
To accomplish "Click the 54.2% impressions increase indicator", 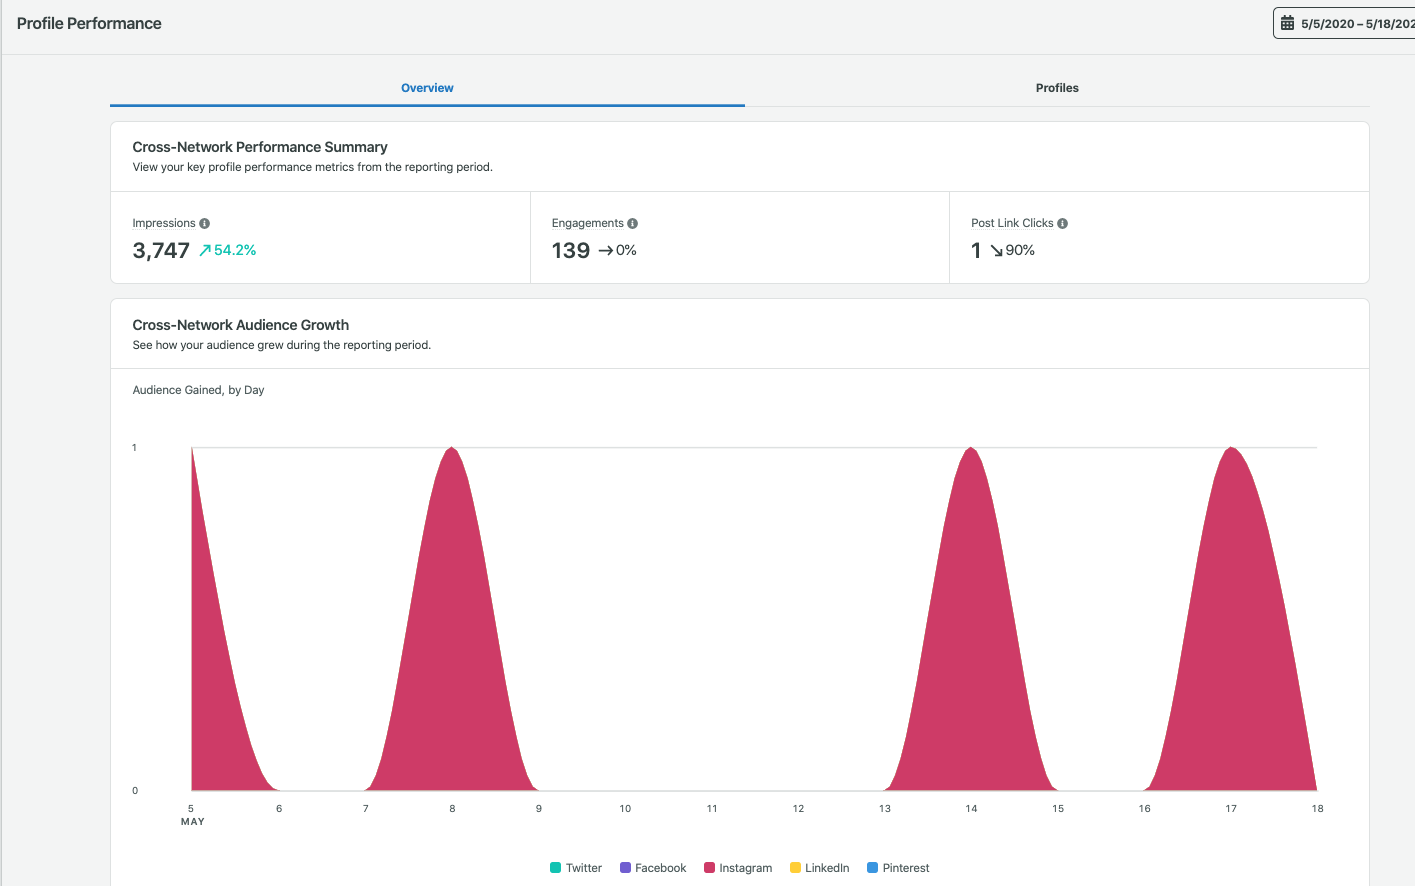I will point(227,250).
